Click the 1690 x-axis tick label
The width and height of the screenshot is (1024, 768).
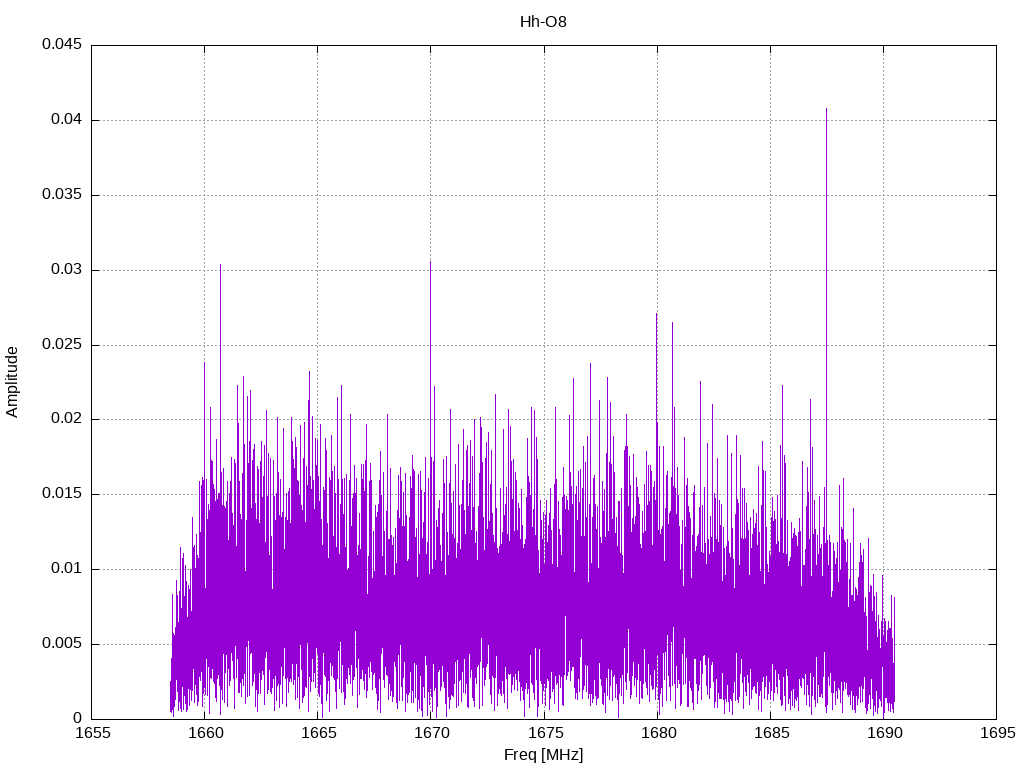[x=884, y=733]
